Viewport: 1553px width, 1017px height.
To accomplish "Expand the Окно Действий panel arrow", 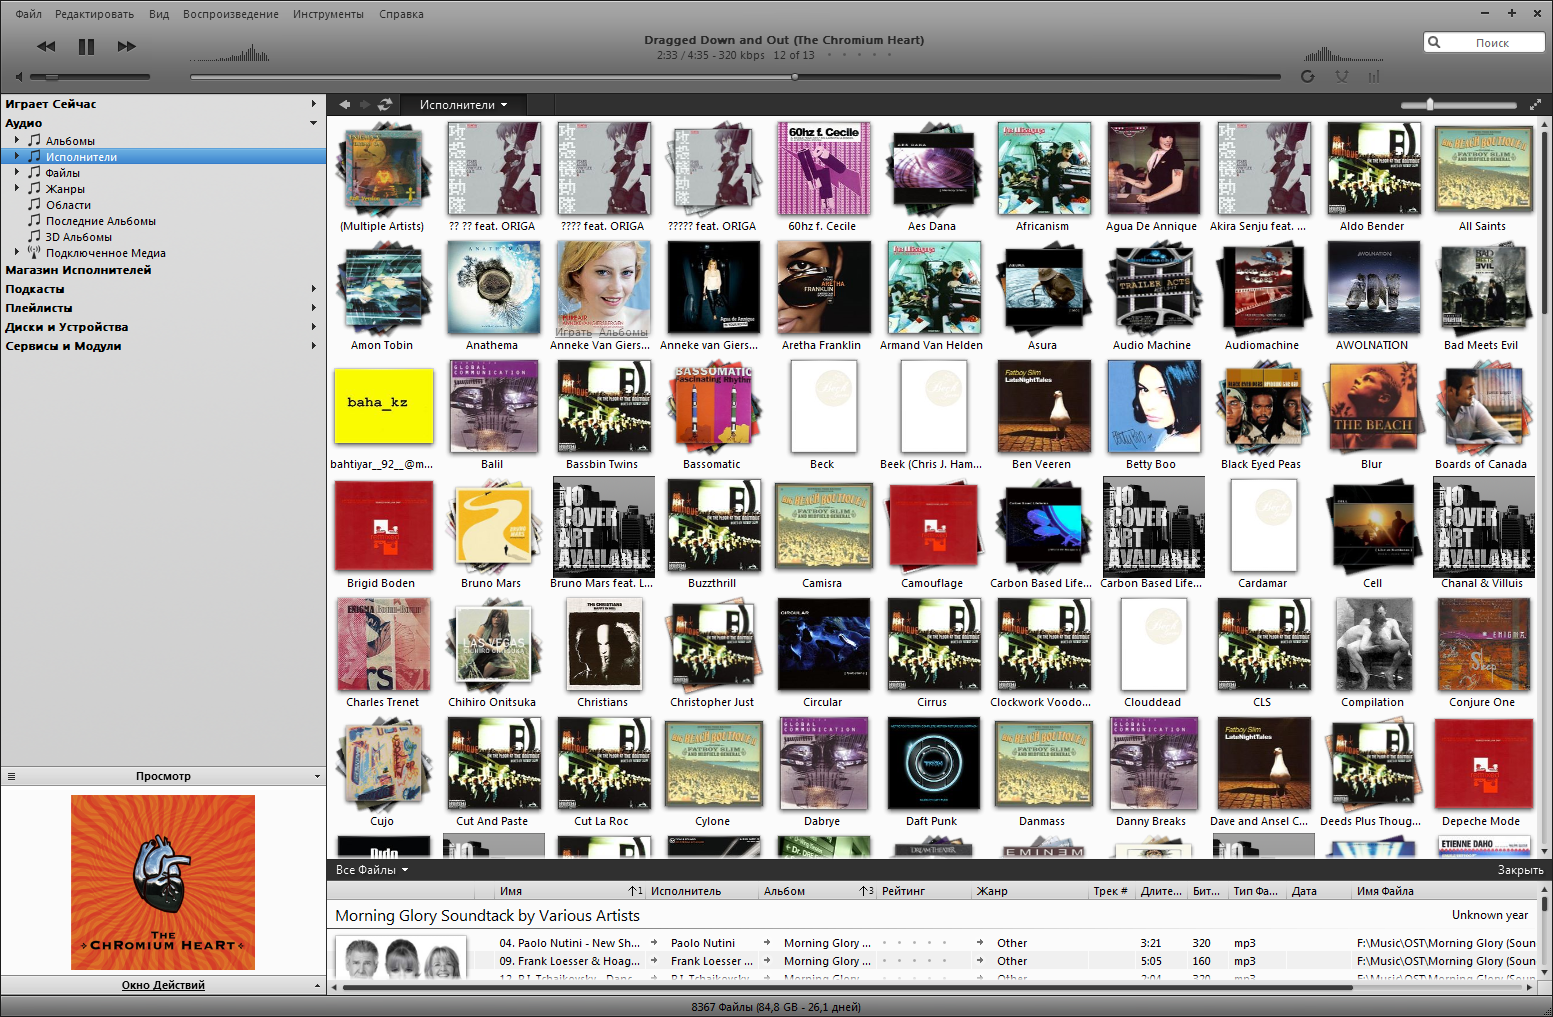I will [318, 985].
